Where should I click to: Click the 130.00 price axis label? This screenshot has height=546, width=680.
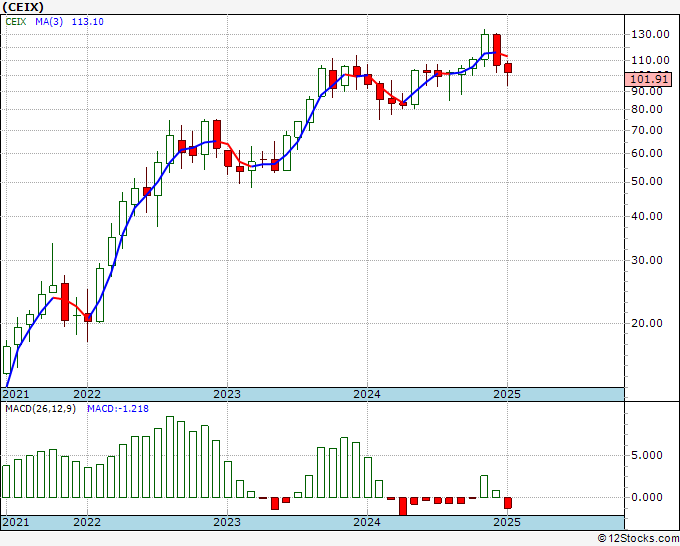tap(650, 34)
